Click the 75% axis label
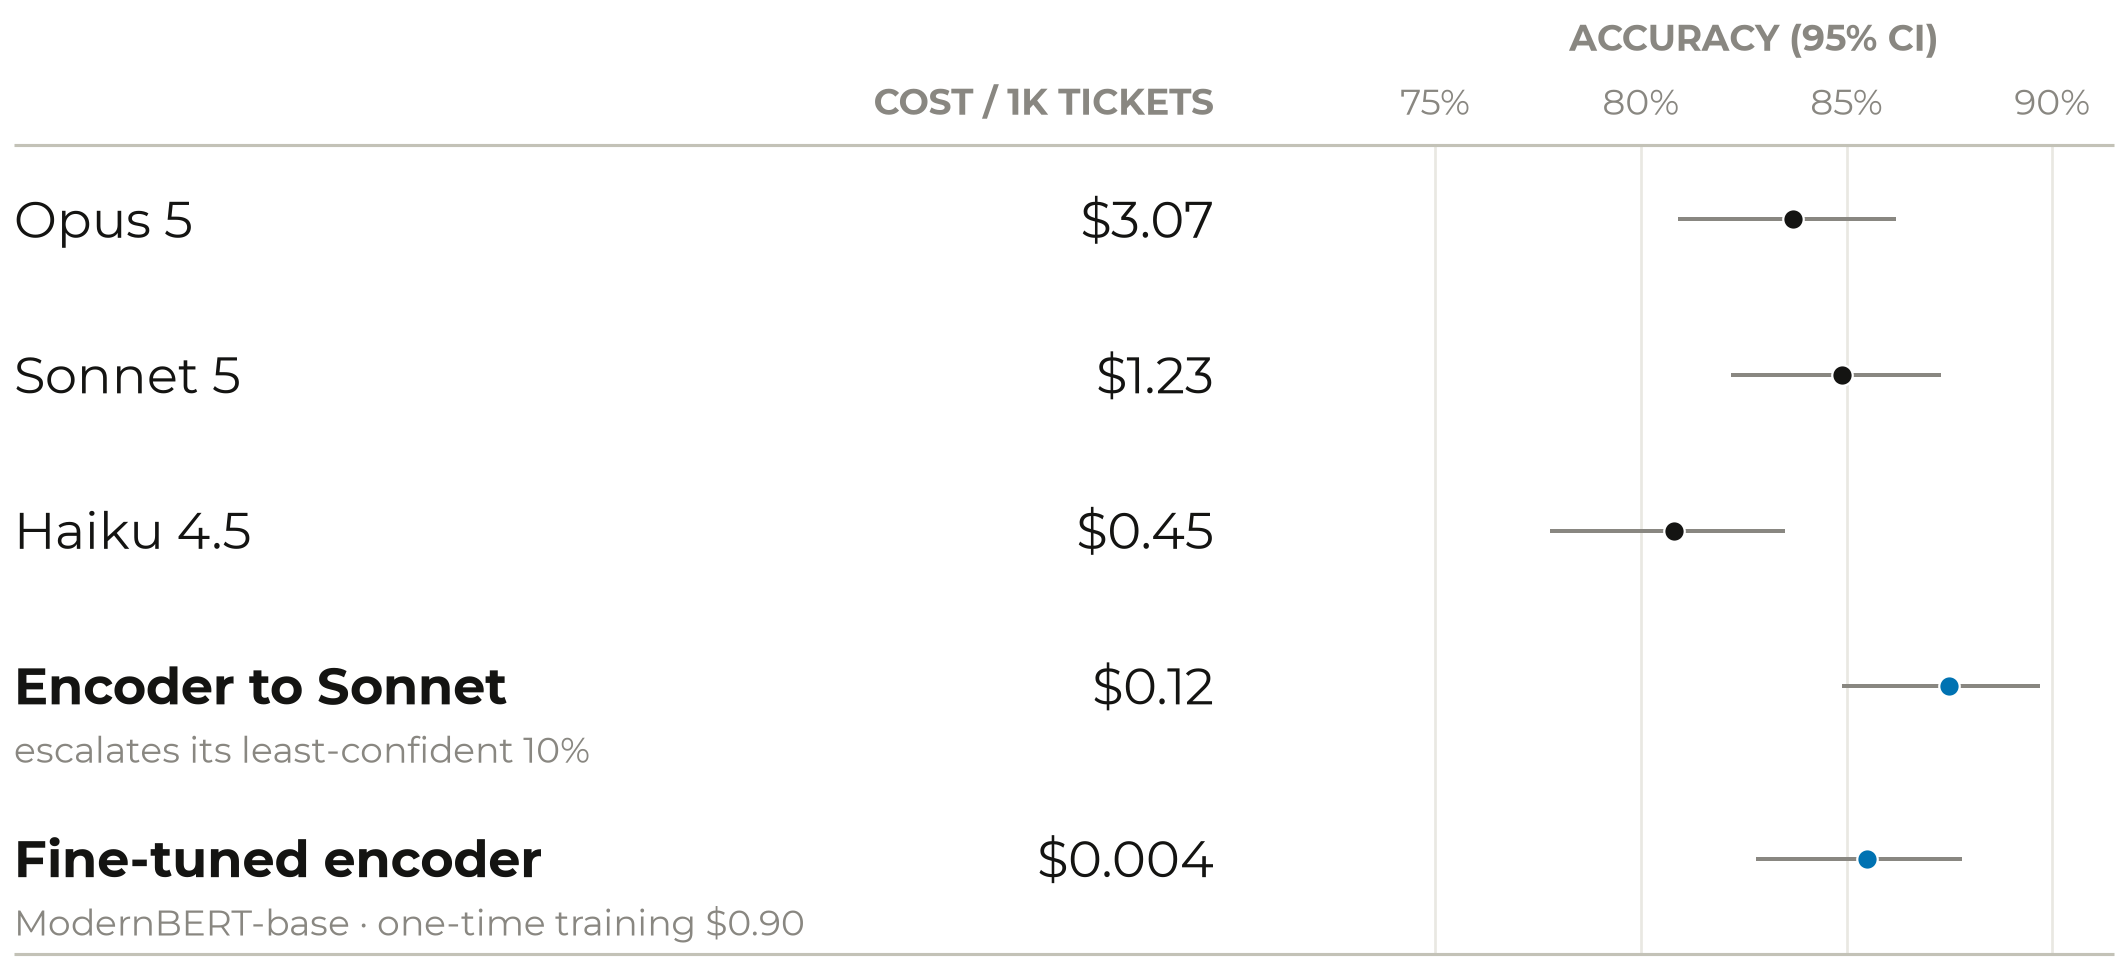The height and width of the screenshot is (972, 2121). coord(1434,102)
